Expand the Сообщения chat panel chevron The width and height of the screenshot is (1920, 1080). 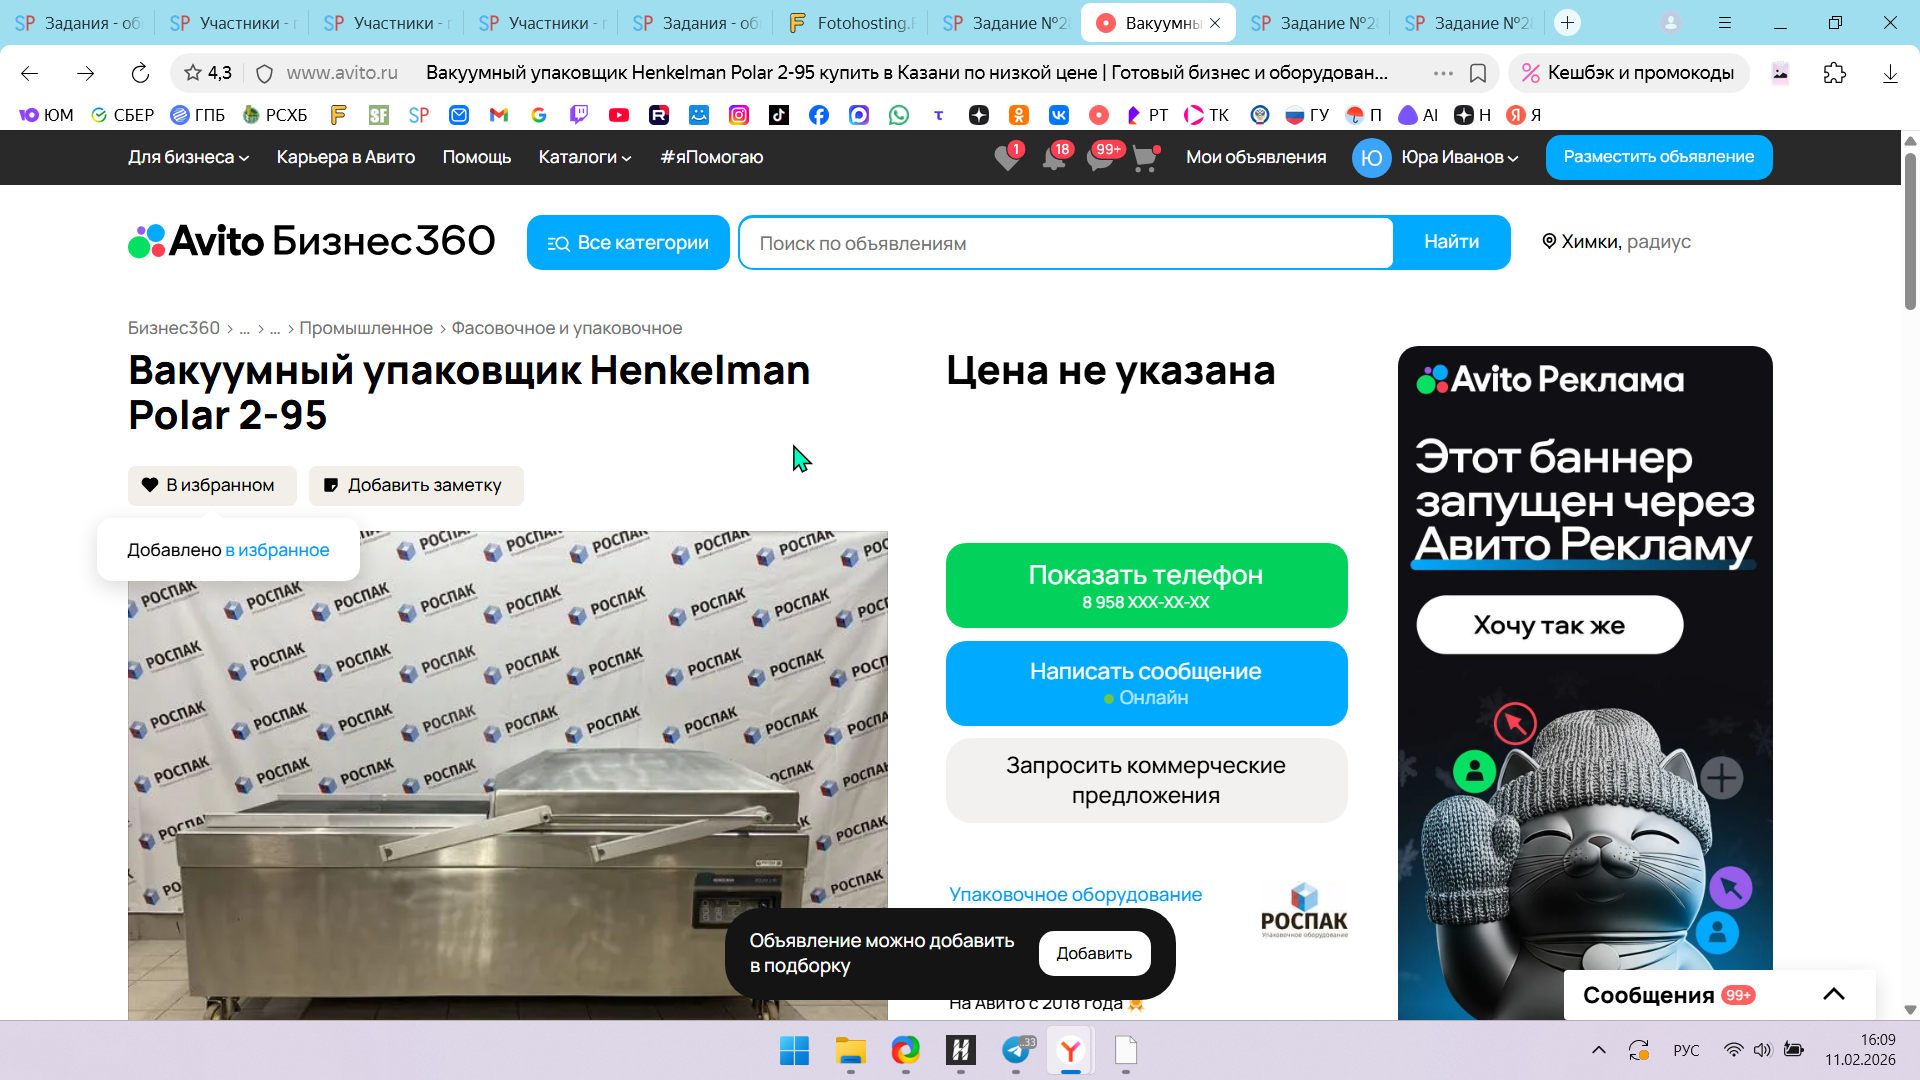pos(1833,994)
